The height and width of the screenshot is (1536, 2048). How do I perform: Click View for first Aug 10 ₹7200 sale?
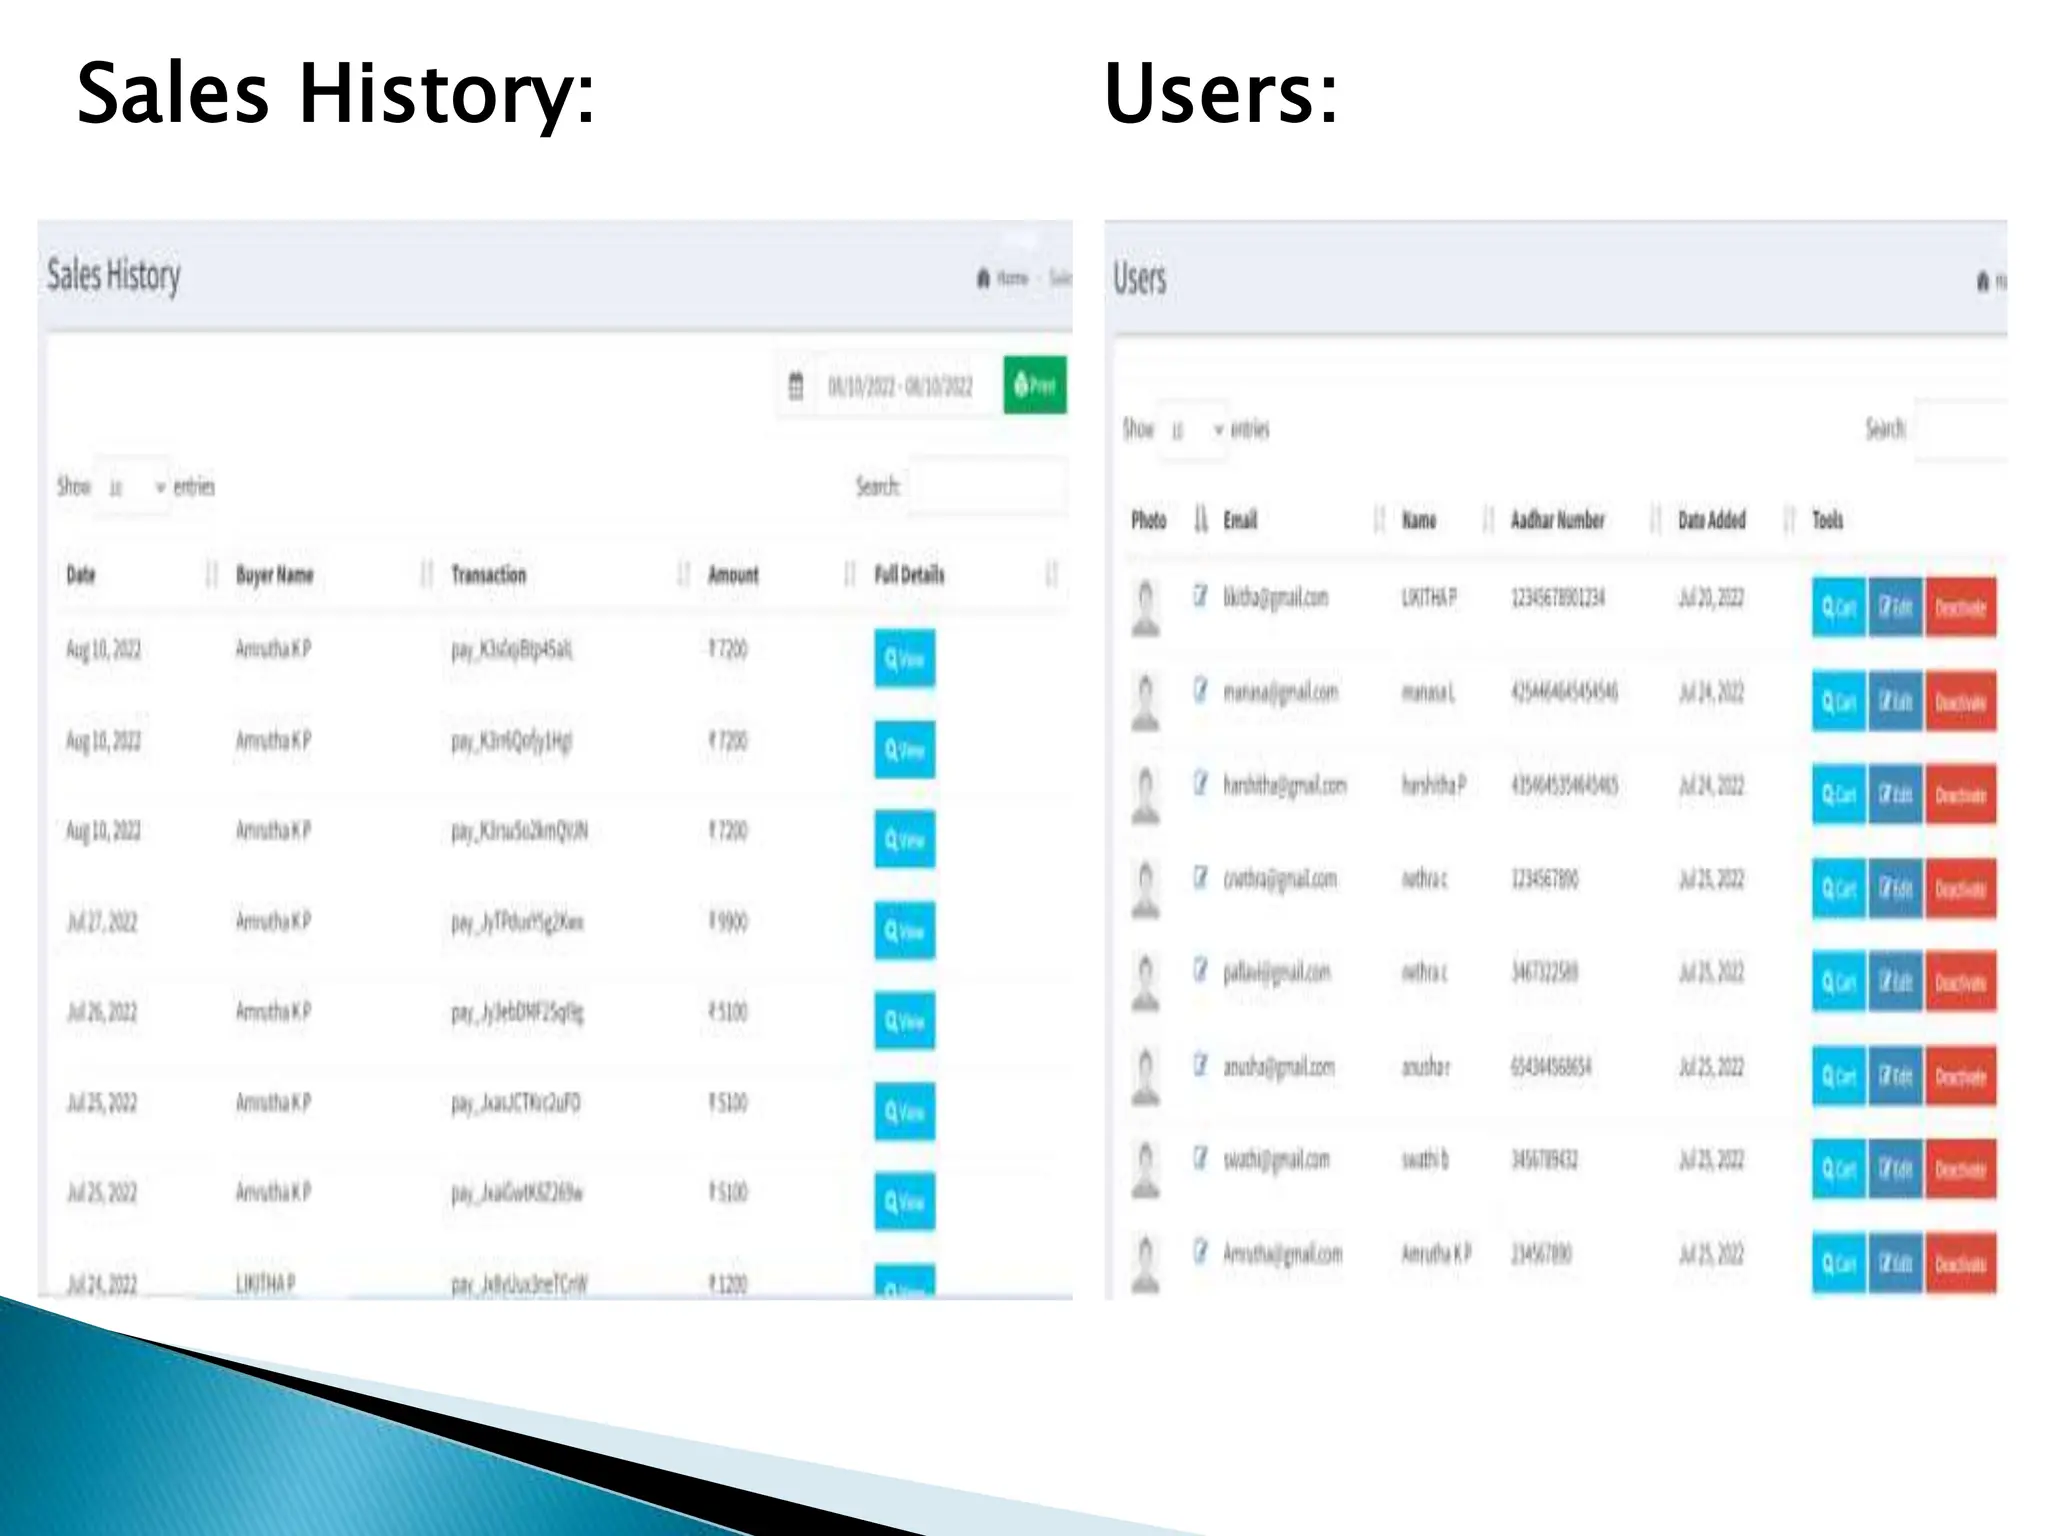[904, 658]
